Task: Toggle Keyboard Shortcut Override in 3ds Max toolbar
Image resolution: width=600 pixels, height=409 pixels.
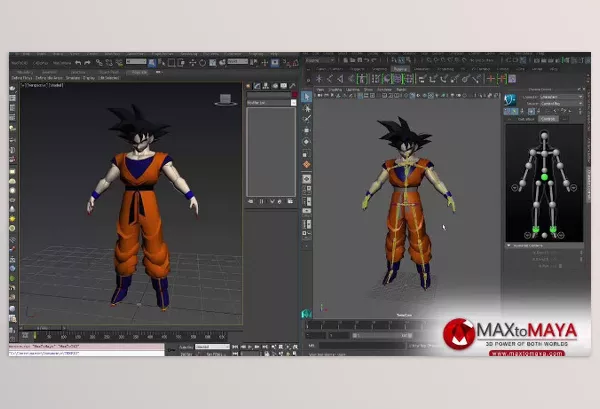Action: click(x=274, y=62)
